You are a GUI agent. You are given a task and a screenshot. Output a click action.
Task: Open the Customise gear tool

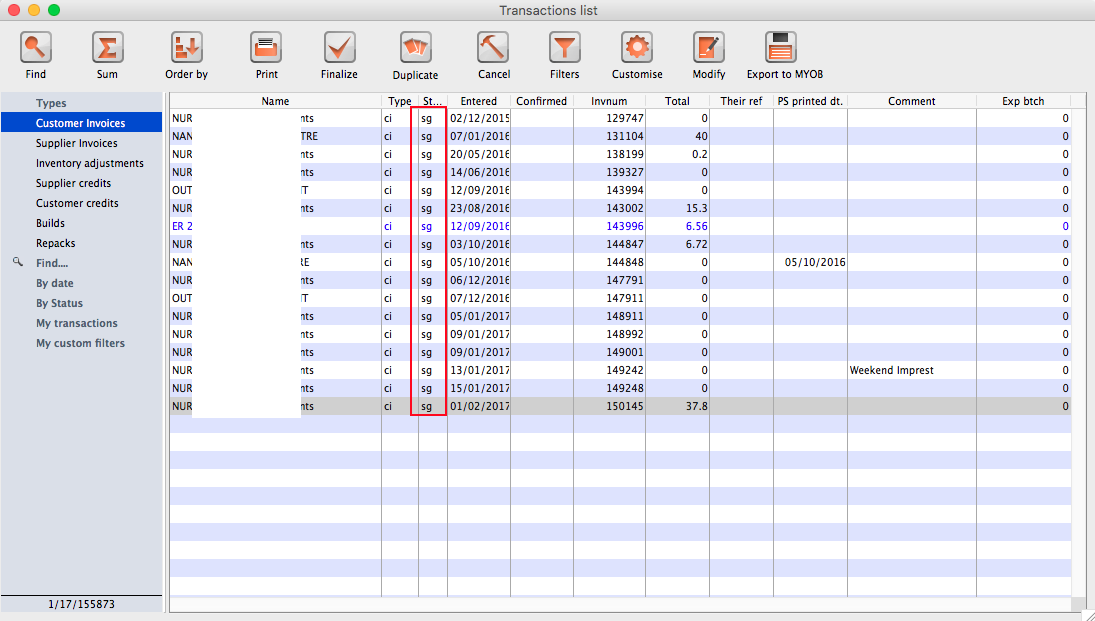click(637, 48)
